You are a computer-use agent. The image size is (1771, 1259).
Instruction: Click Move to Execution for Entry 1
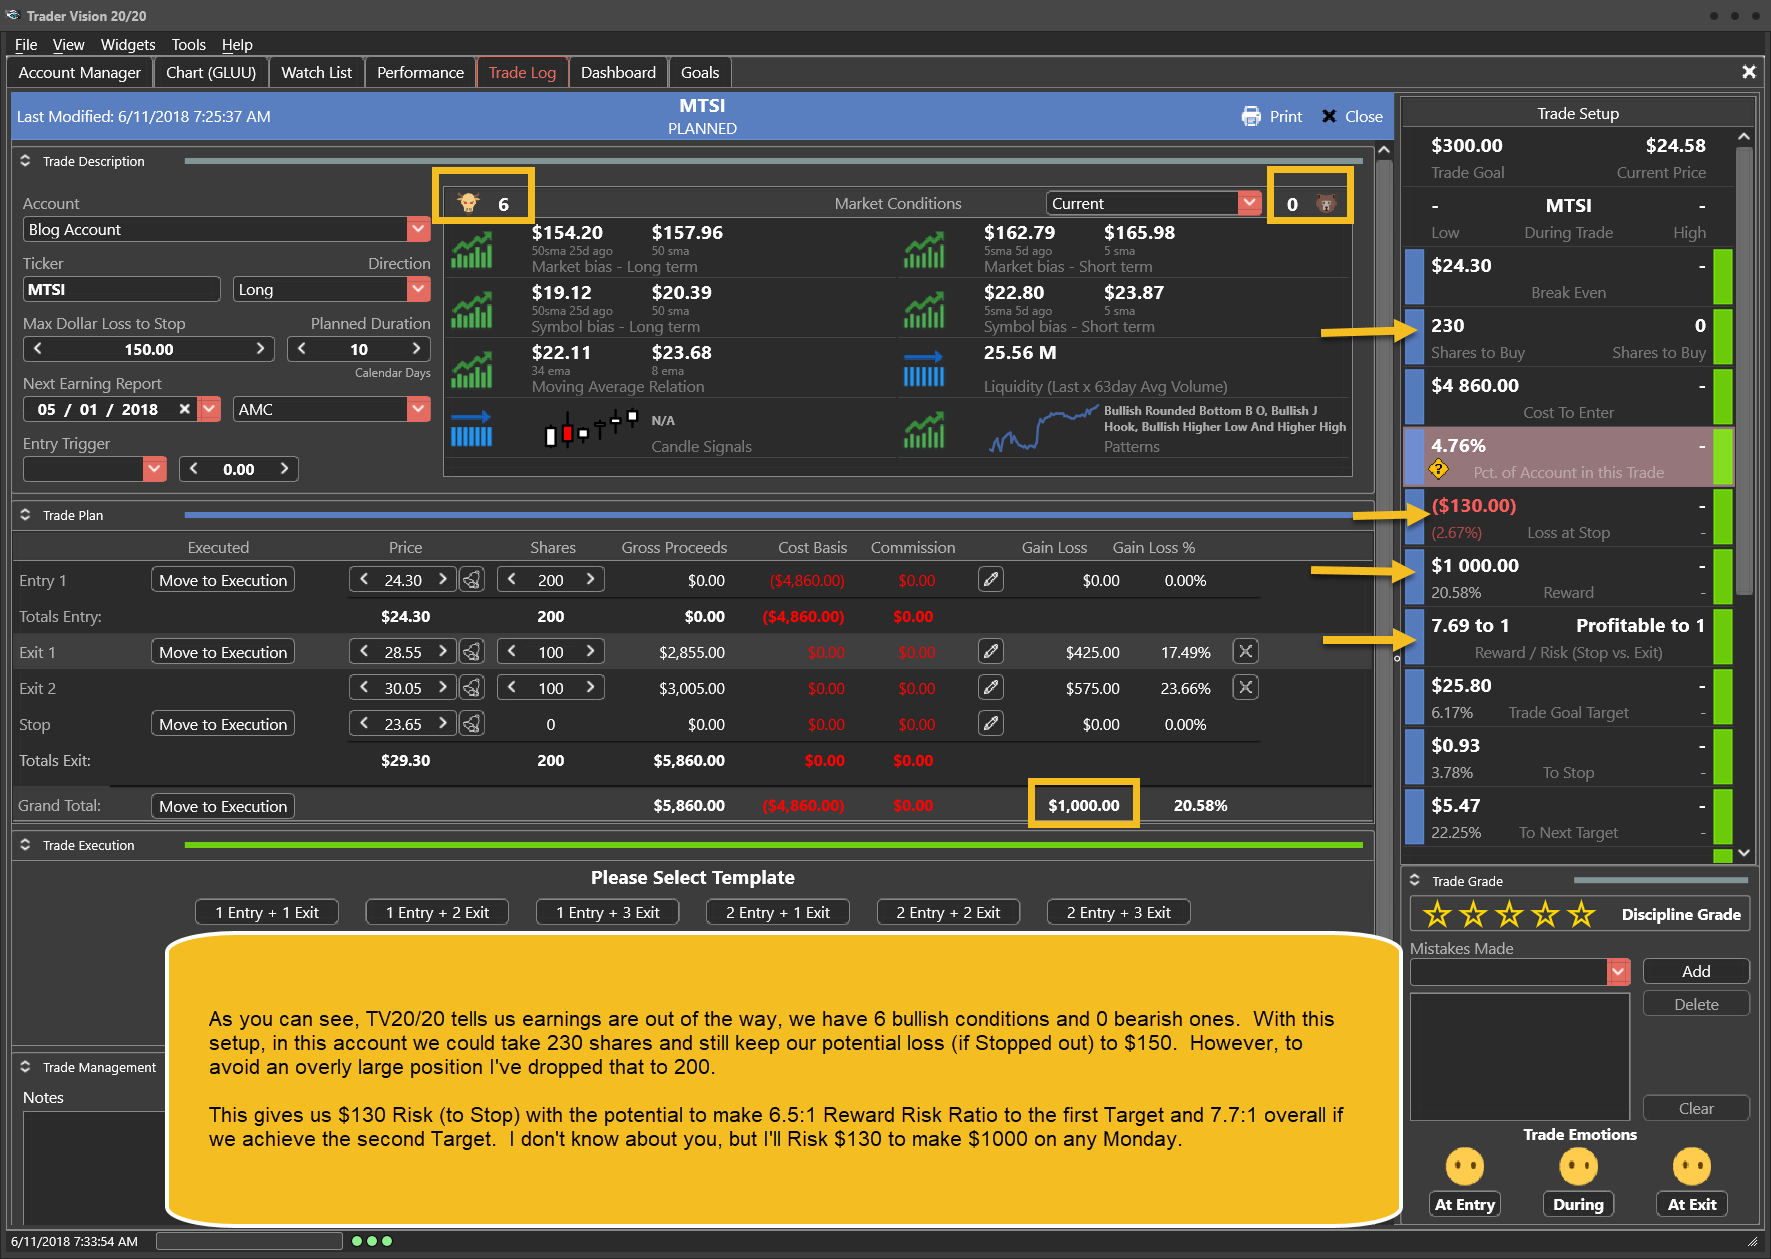223,580
